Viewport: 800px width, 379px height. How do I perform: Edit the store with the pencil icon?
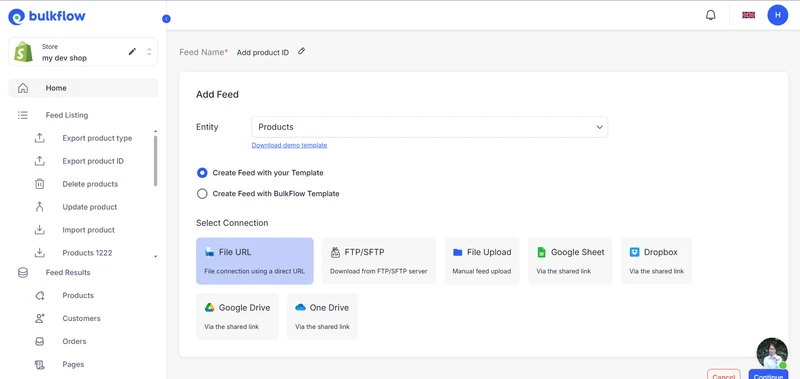132,52
